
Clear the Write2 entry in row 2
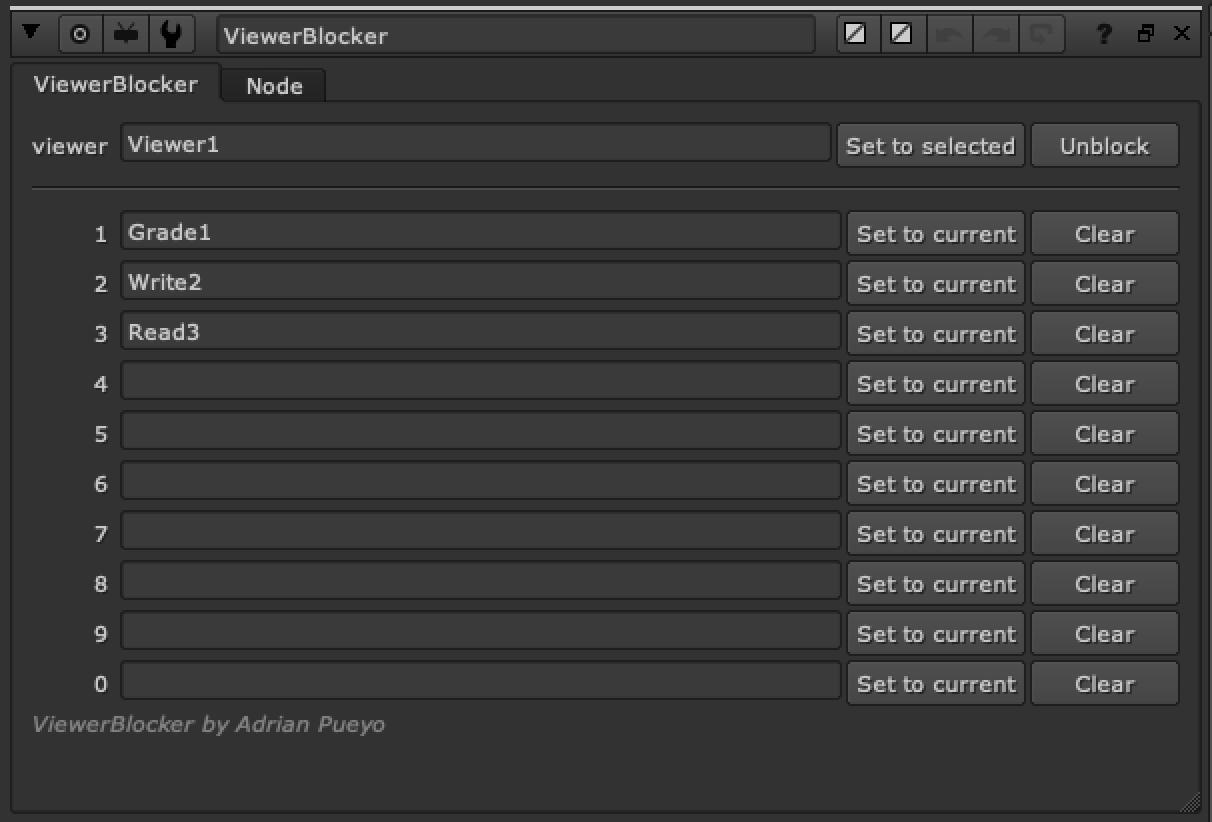click(1104, 283)
